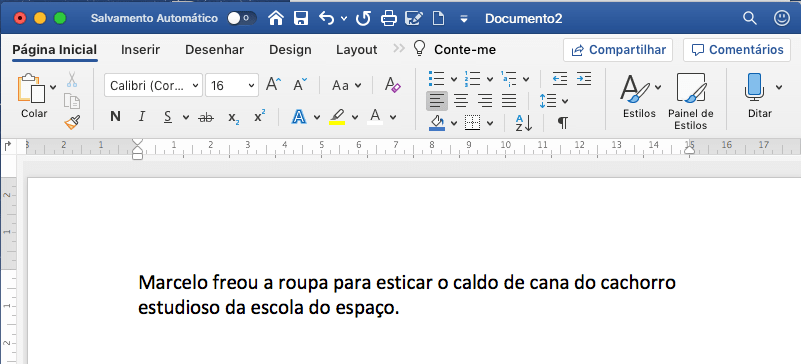Align text to the left
This screenshot has width=801, height=364.
437,101
